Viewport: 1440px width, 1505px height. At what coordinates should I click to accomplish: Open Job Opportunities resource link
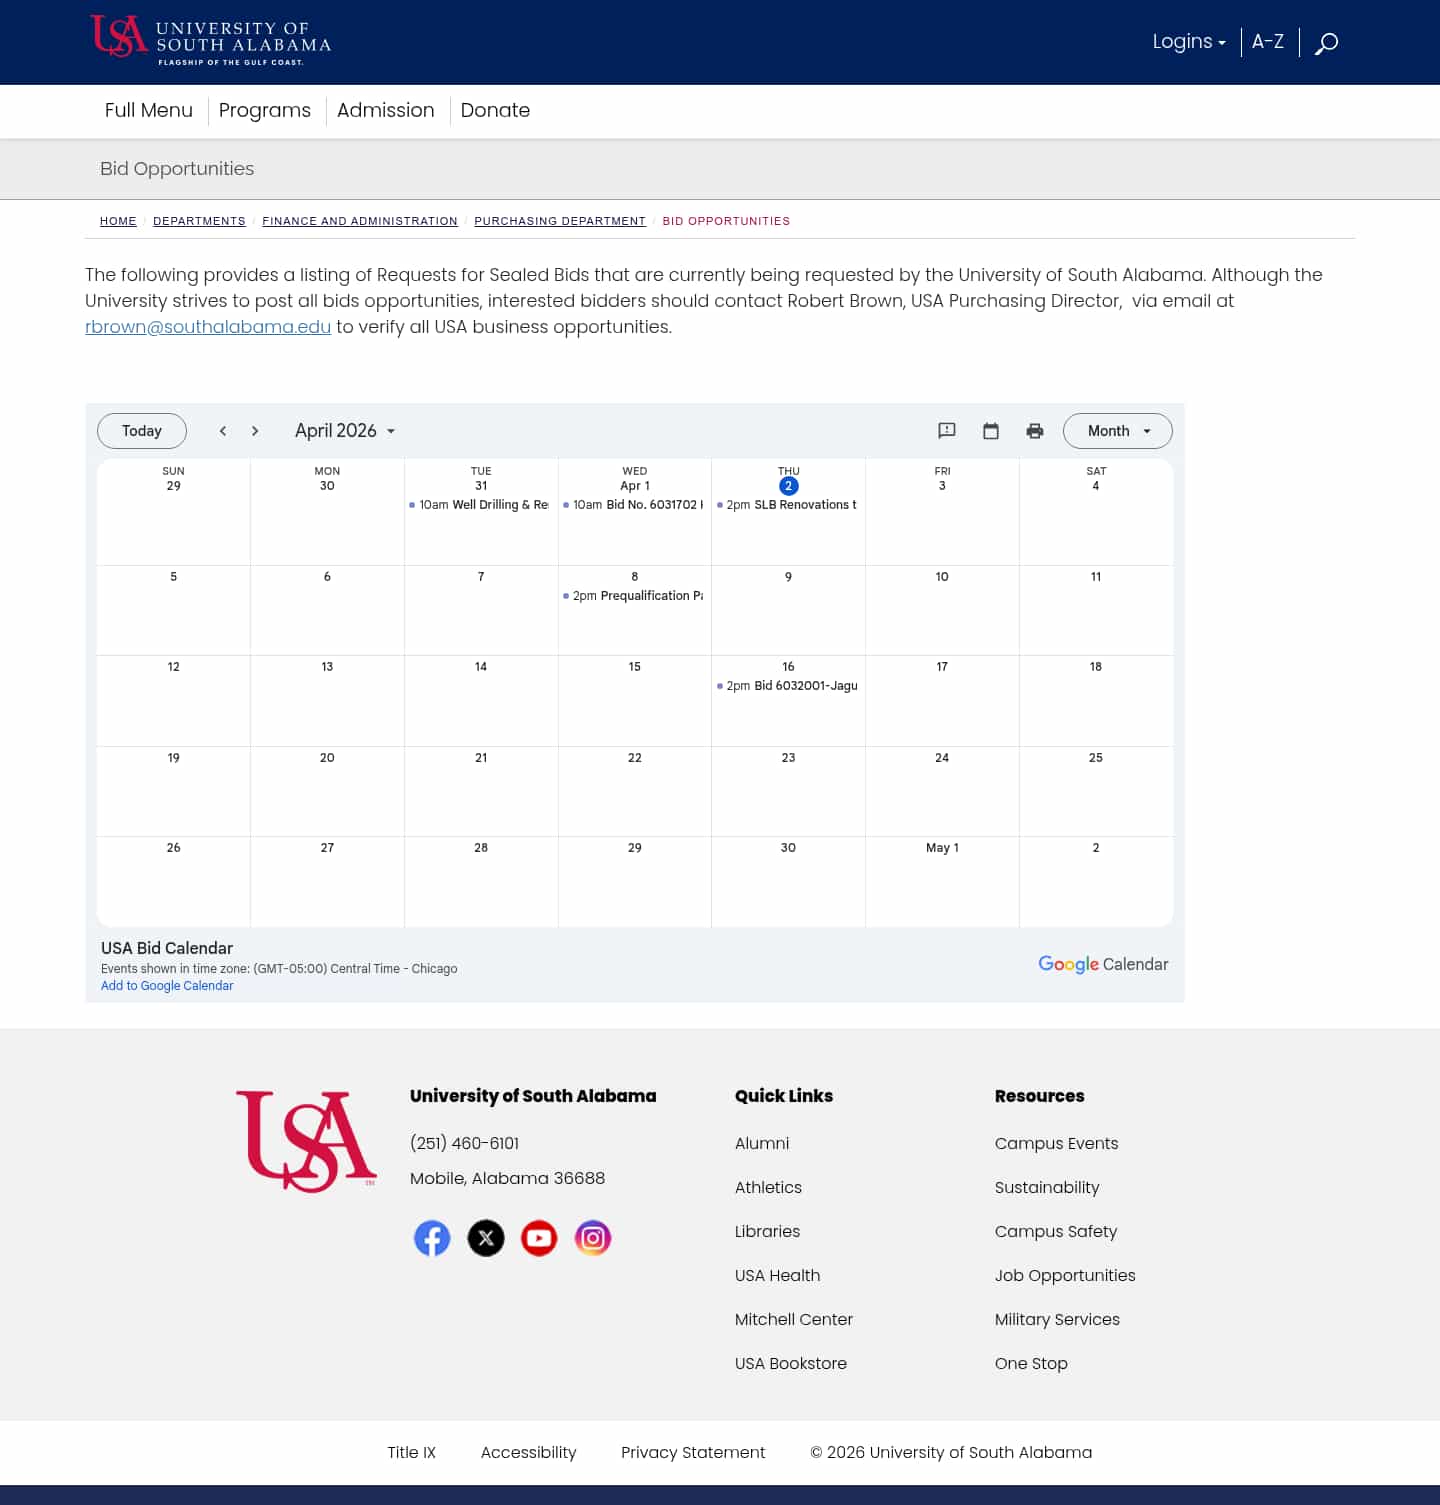point(1065,1275)
